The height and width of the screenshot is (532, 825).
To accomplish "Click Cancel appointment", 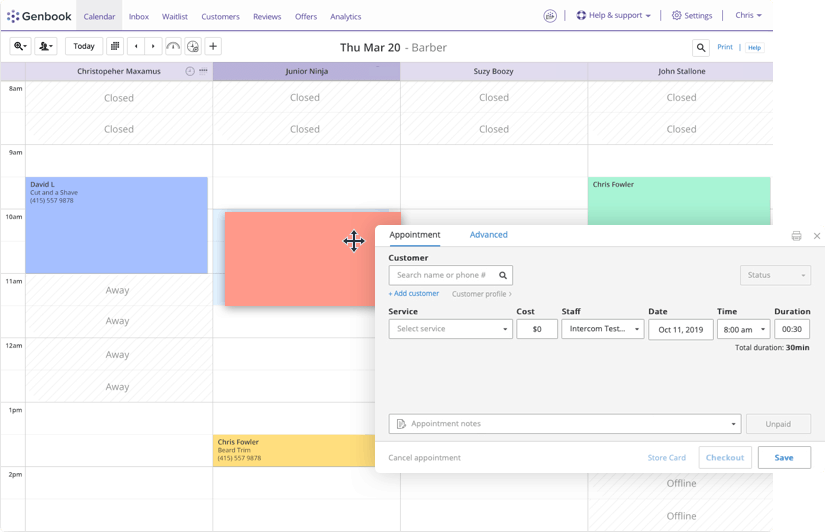I will (424, 458).
